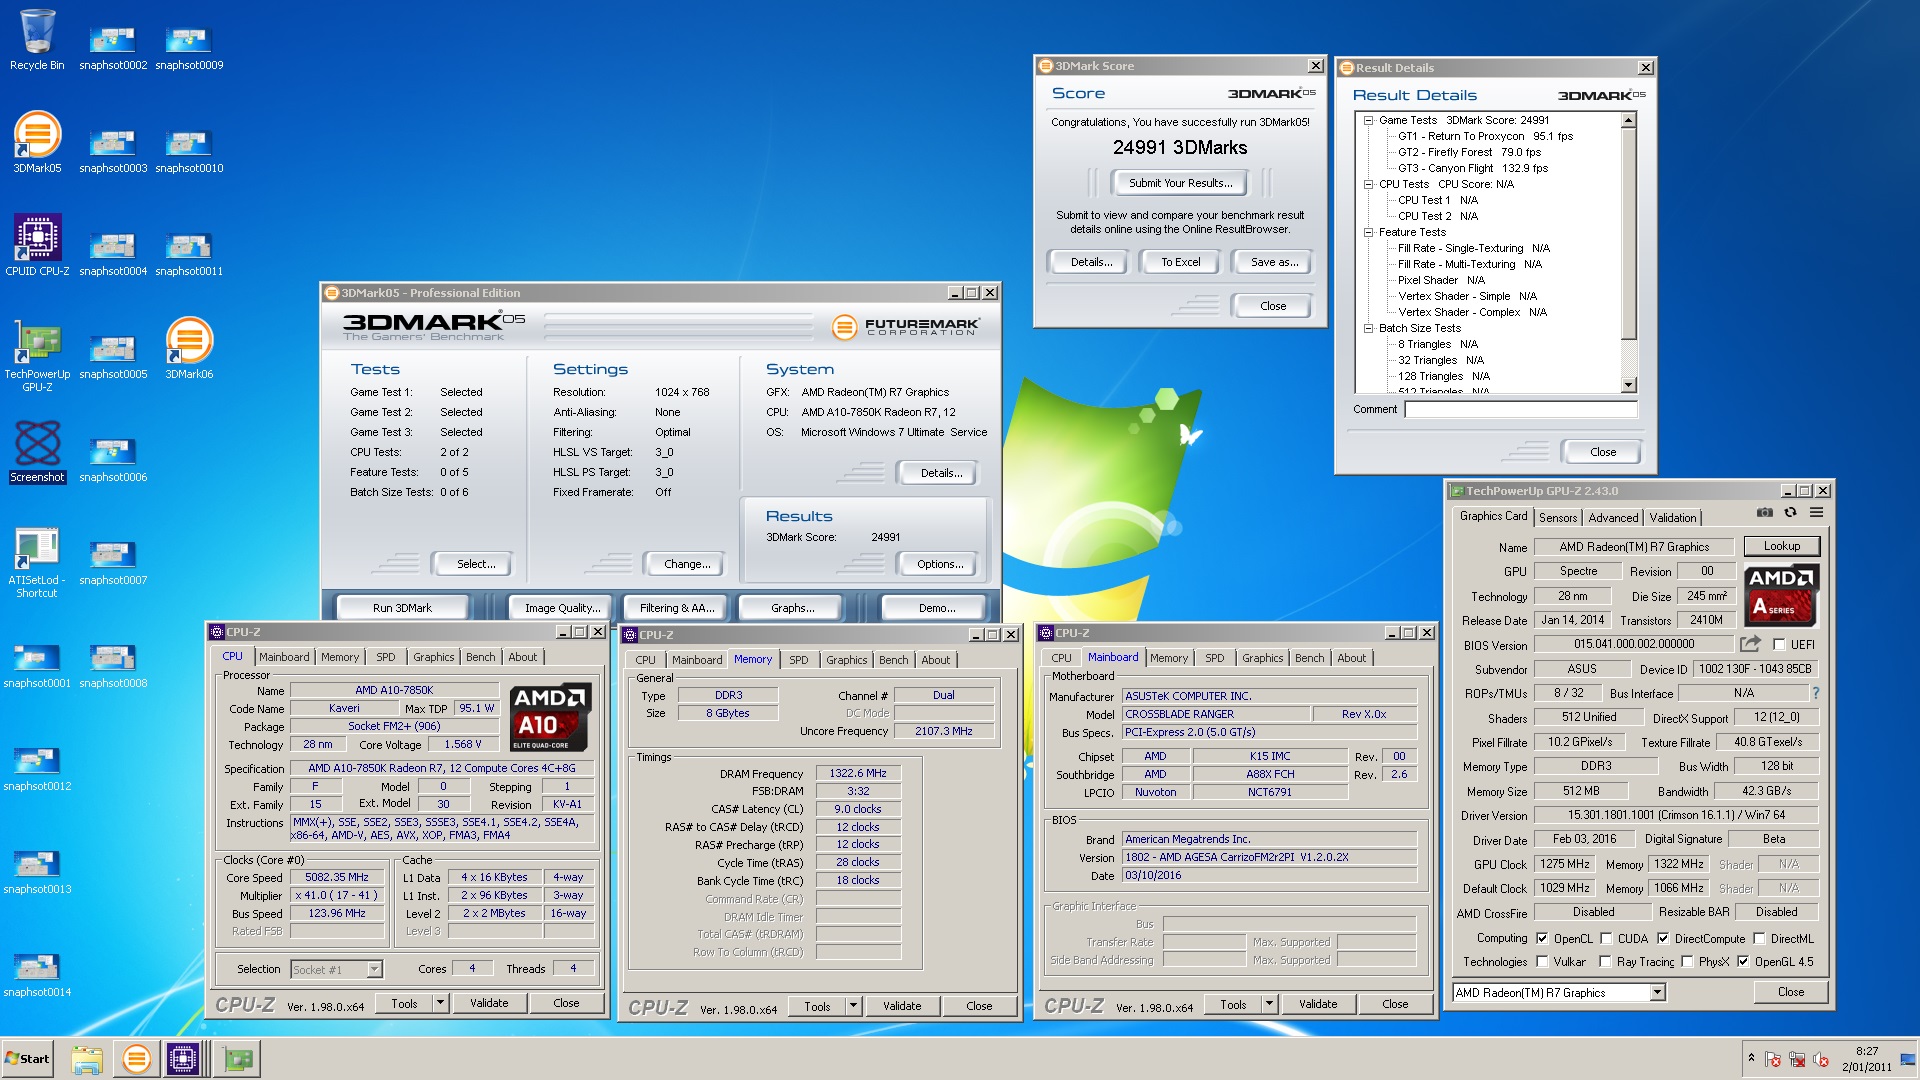The width and height of the screenshot is (1920, 1080).
Task: Switch to 3DMark05 taskbar button
Action: 136,1059
